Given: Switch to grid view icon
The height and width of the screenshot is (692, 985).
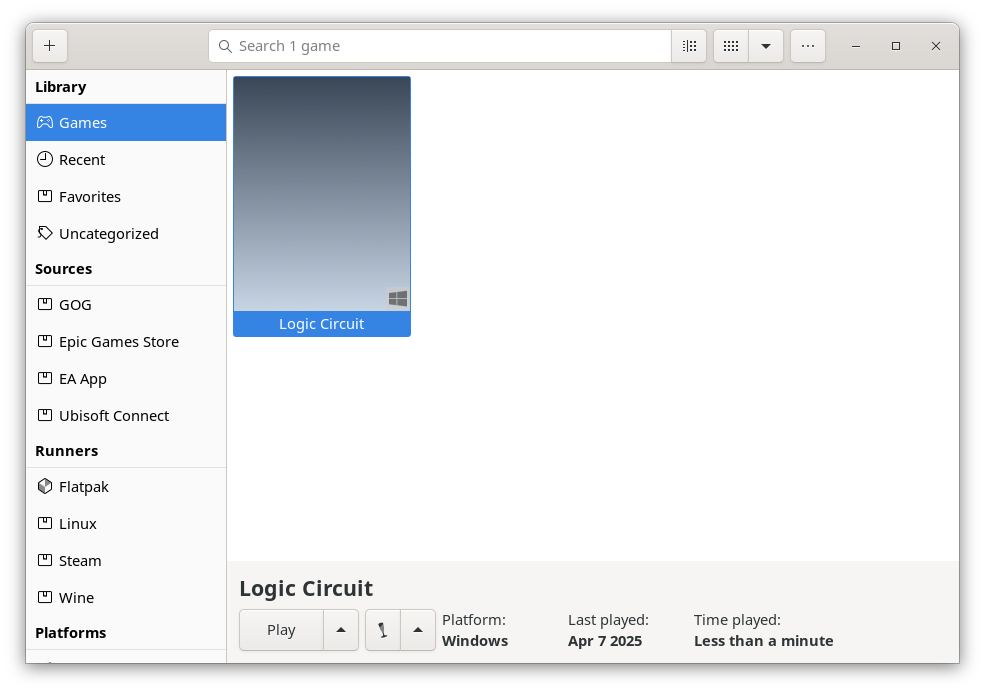Looking at the screenshot, I should [x=731, y=46].
